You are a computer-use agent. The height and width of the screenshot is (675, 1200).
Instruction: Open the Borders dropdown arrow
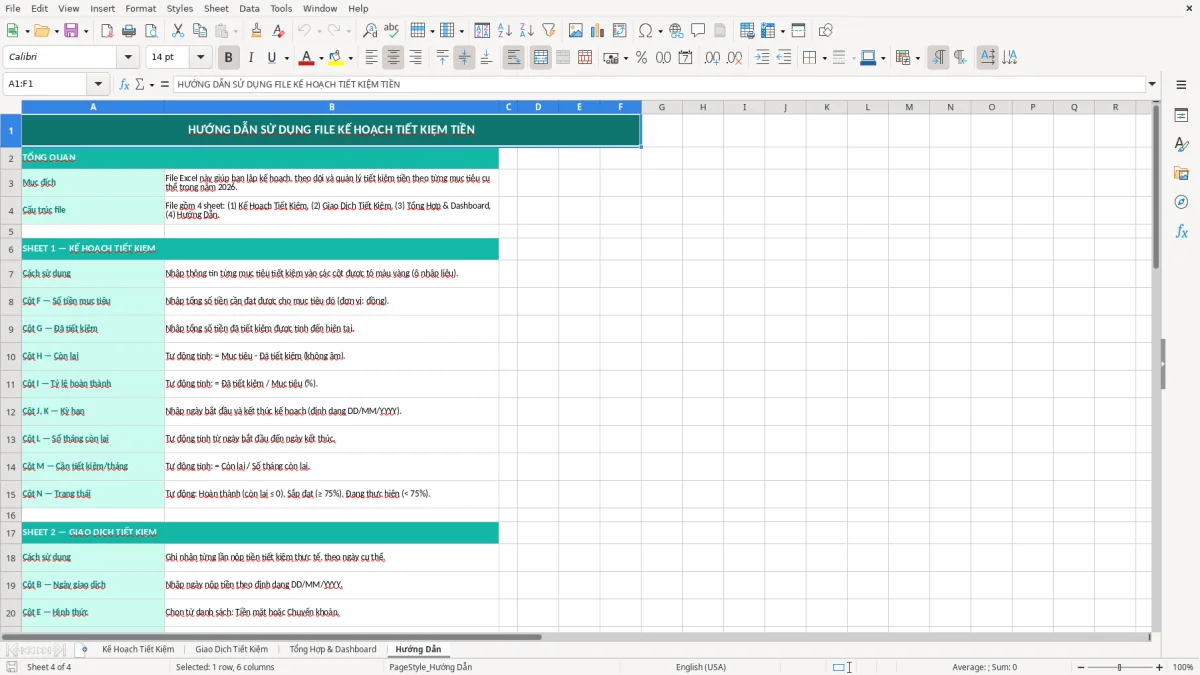[823, 58]
